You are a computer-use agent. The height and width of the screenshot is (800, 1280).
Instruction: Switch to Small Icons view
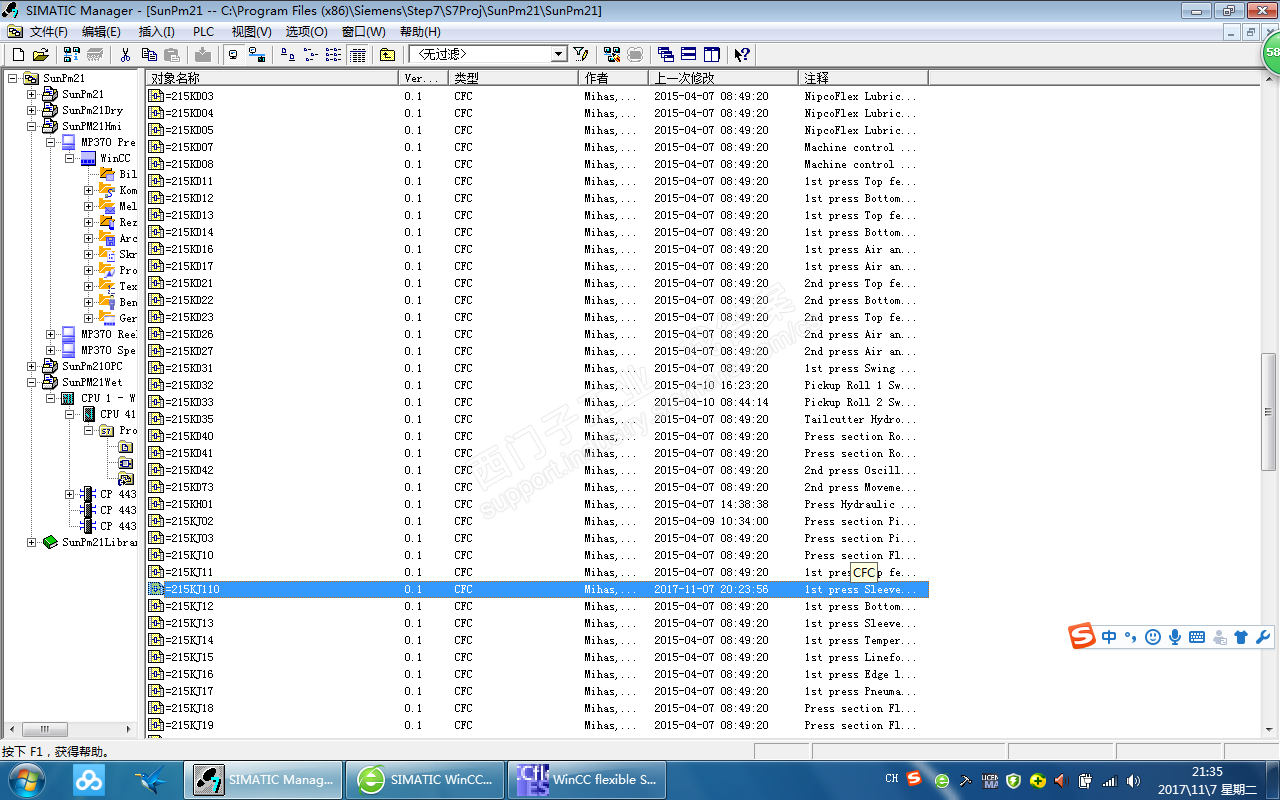tap(310, 54)
